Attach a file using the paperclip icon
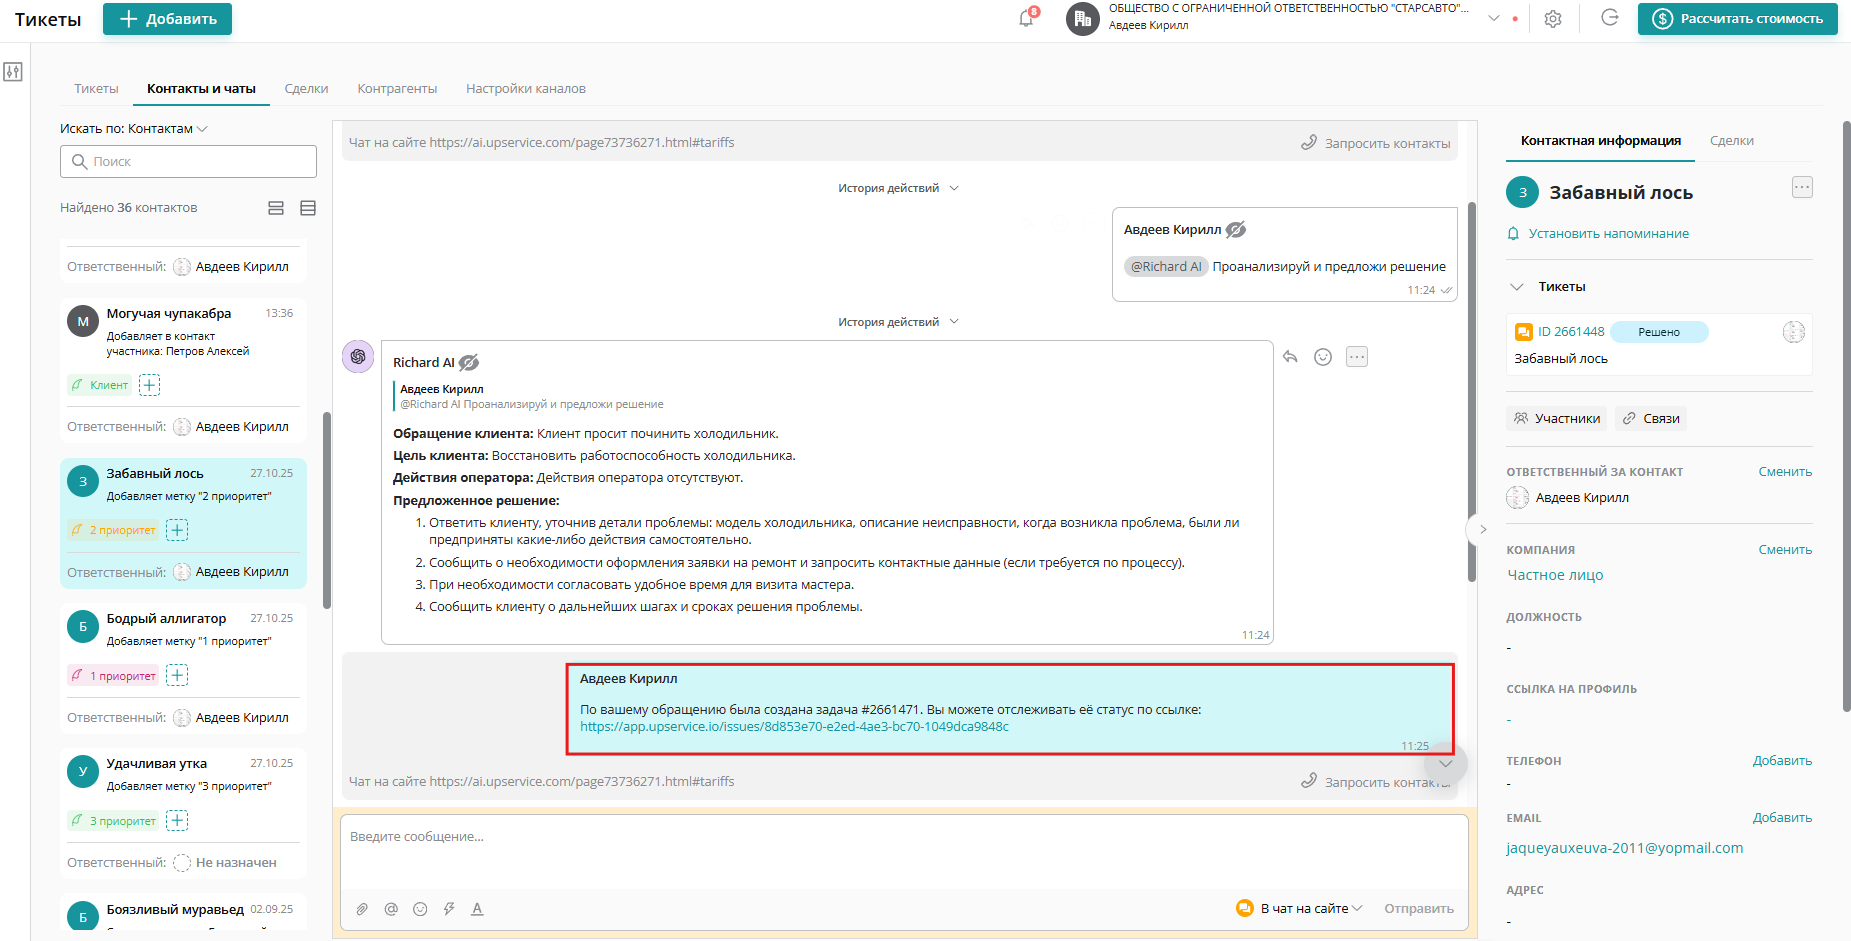The height and width of the screenshot is (941, 1851). (362, 908)
